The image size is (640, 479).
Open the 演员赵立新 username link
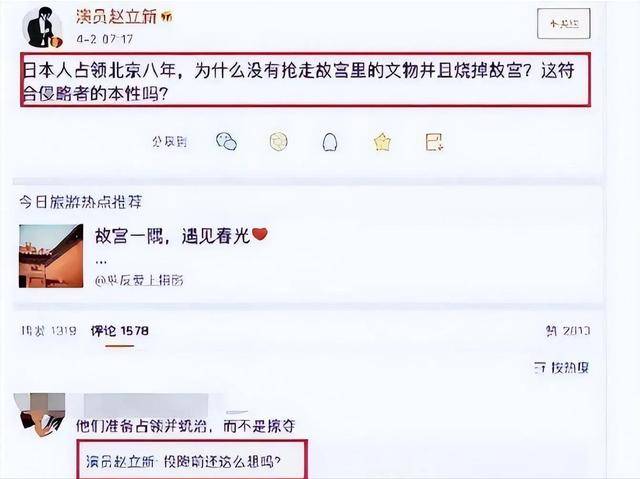(116, 17)
